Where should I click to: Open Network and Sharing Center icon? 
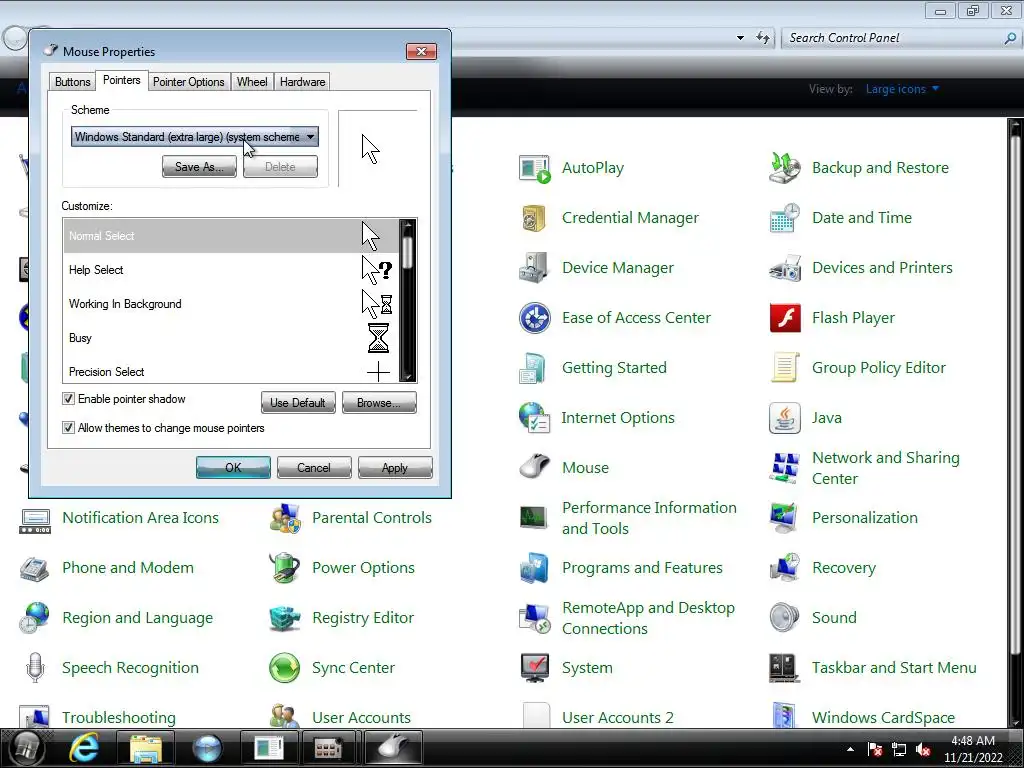click(784, 468)
